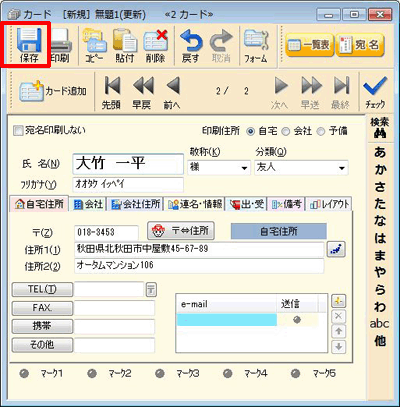Expand the 敬称 dropdown showing 様
The image size is (400, 407).
[x=245, y=168]
